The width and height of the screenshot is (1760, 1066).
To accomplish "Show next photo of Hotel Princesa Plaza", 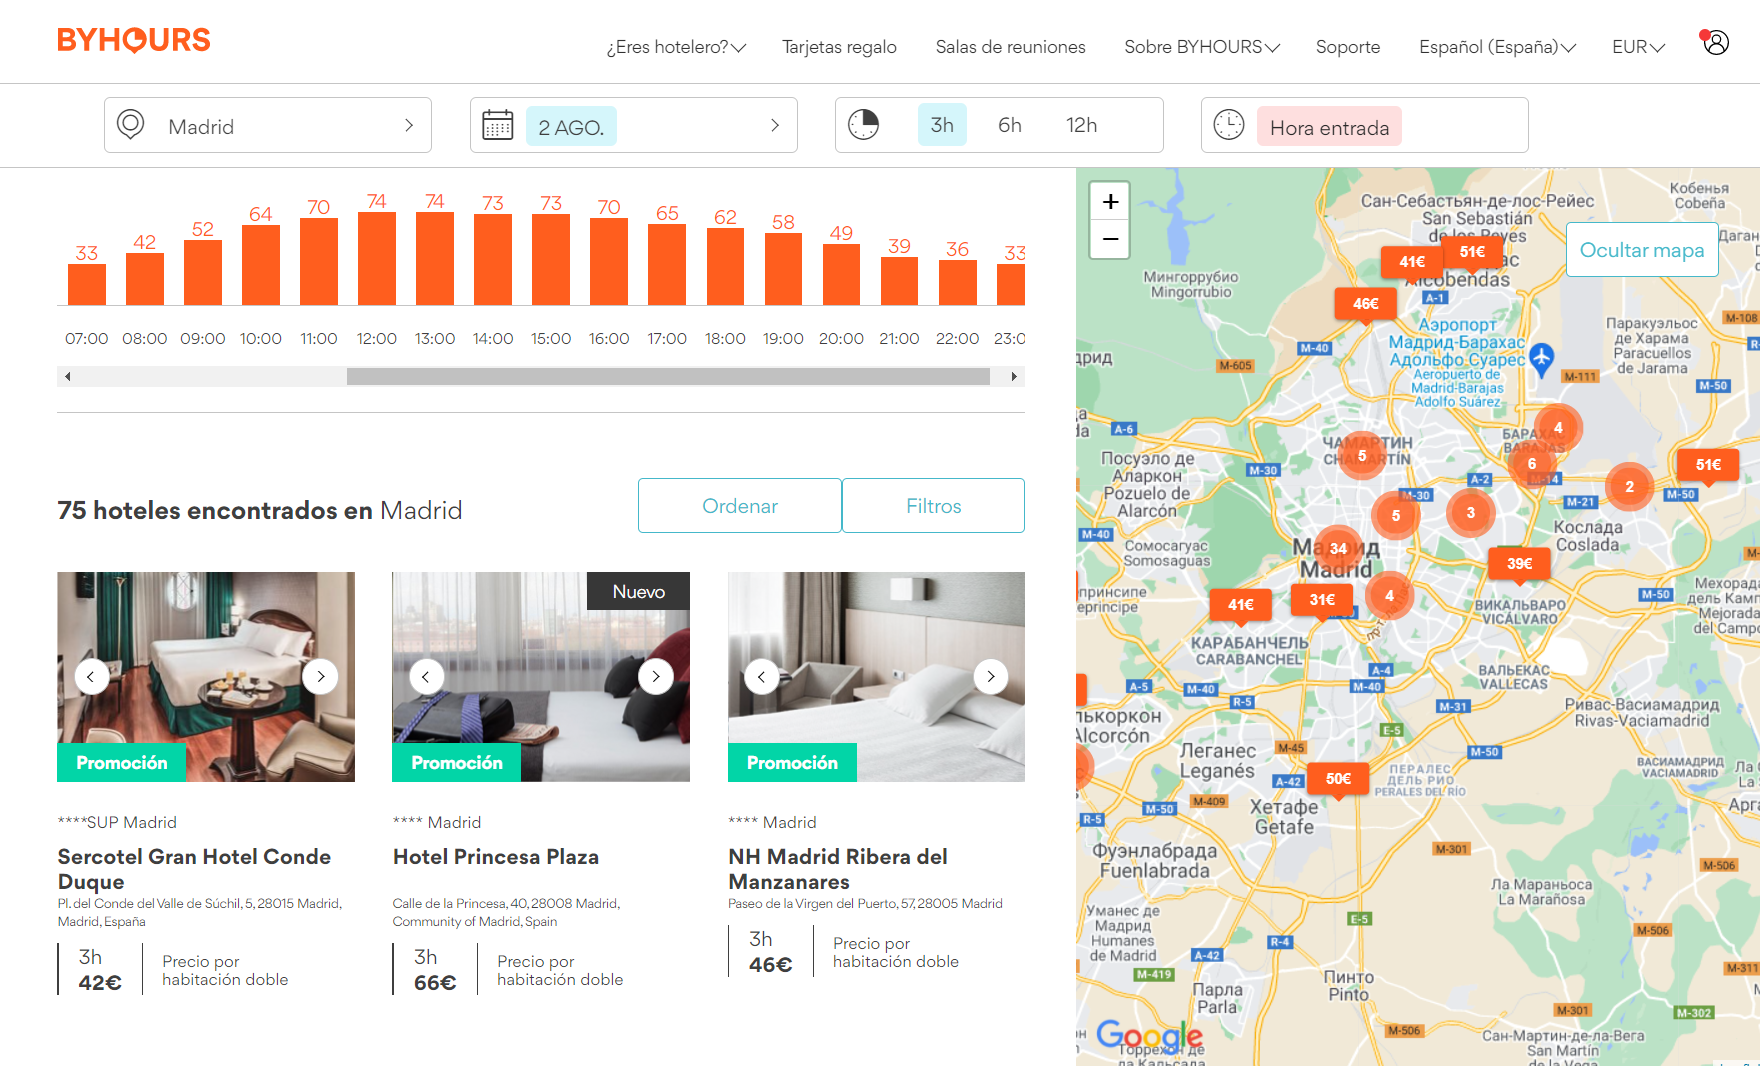I will pos(656,677).
